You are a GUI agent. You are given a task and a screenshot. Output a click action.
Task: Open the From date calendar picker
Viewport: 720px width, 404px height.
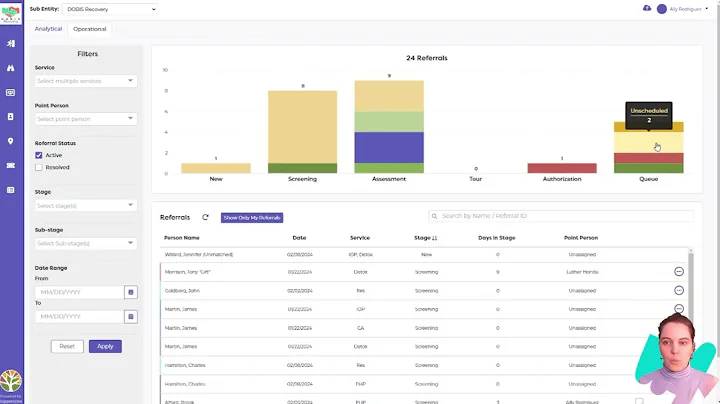pyautogui.click(x=131, y=292)
